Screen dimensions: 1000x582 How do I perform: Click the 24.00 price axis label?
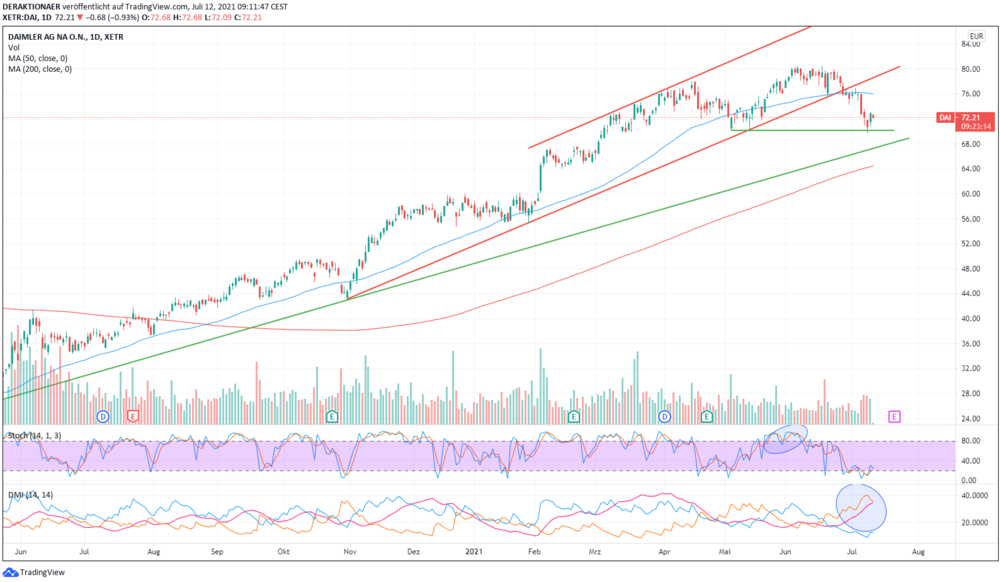click(970, 419)
